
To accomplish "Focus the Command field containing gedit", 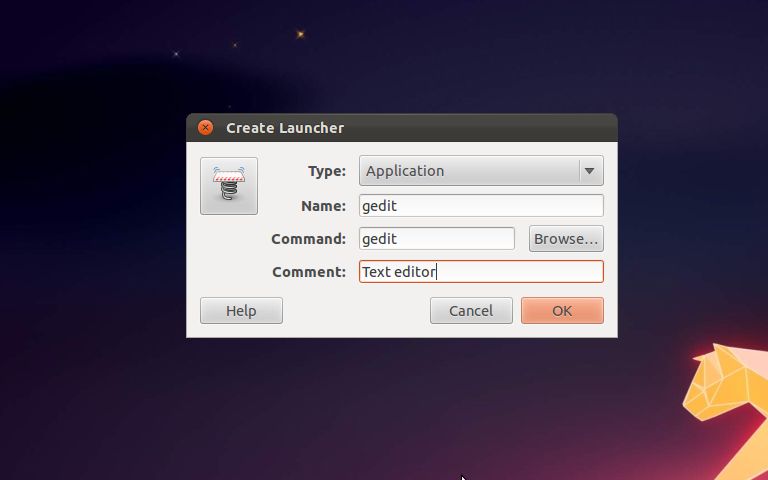I will click(x=436, y=239).
